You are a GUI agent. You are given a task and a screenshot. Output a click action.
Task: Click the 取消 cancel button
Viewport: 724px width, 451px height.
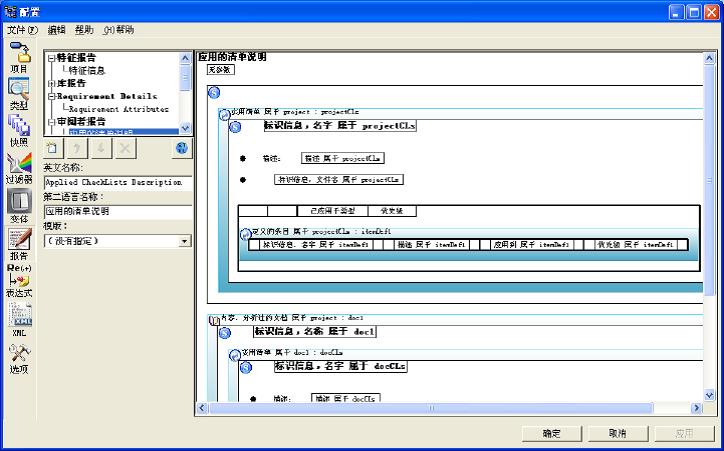618,433
